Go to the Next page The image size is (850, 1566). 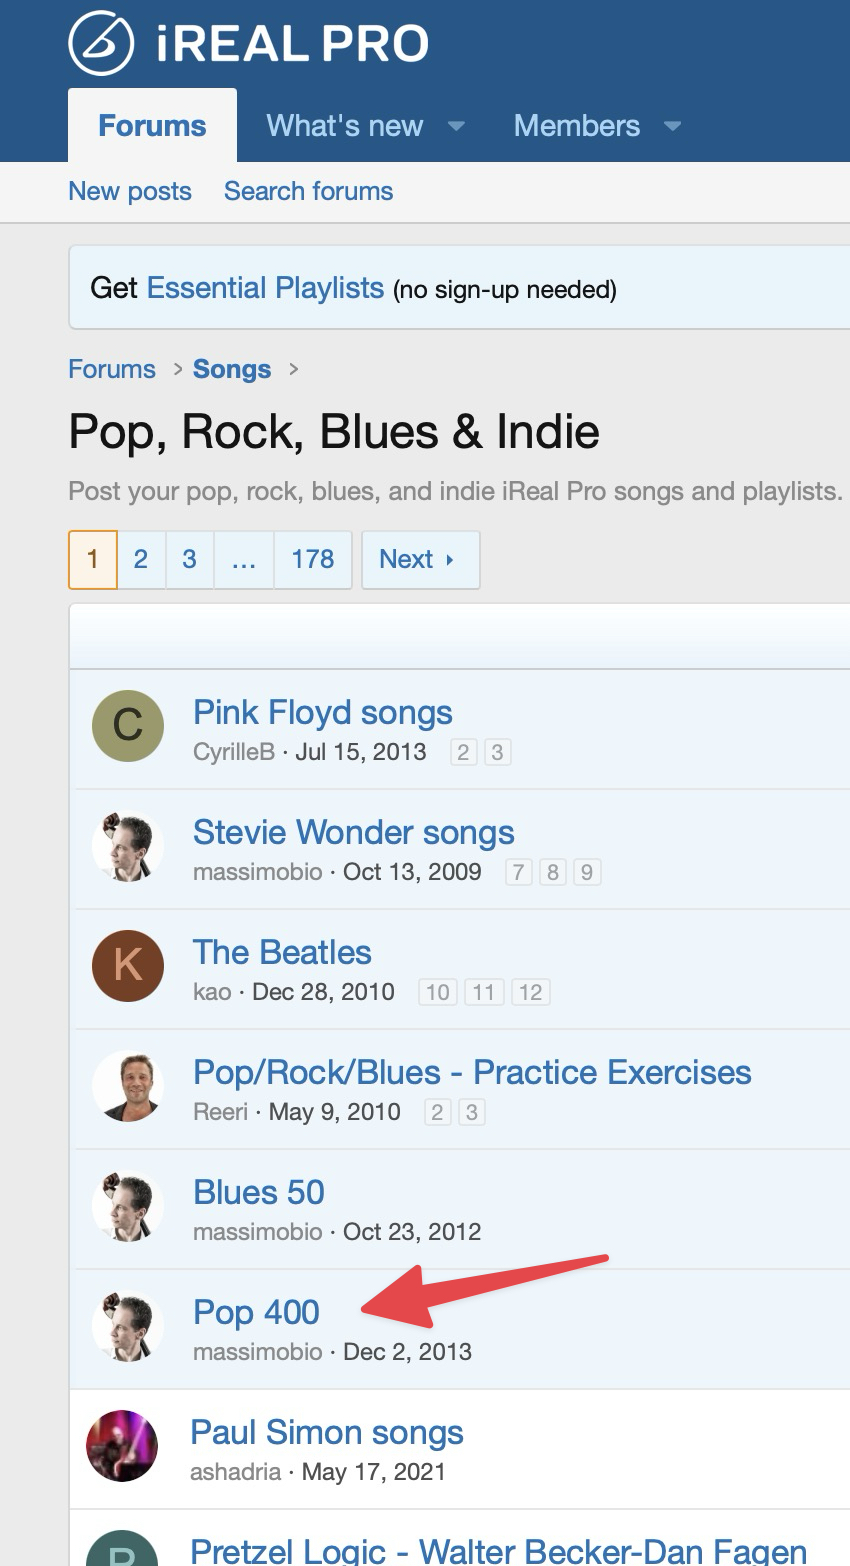coord(419,560)
